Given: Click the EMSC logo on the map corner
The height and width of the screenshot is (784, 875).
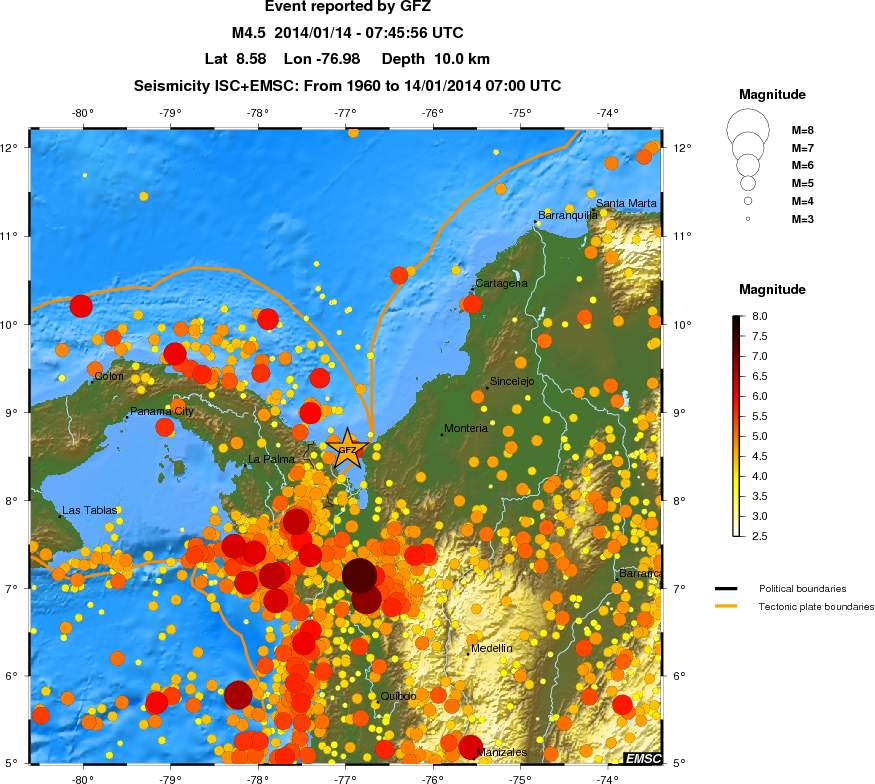Looking at the screenshot, I should pos(643,758).
